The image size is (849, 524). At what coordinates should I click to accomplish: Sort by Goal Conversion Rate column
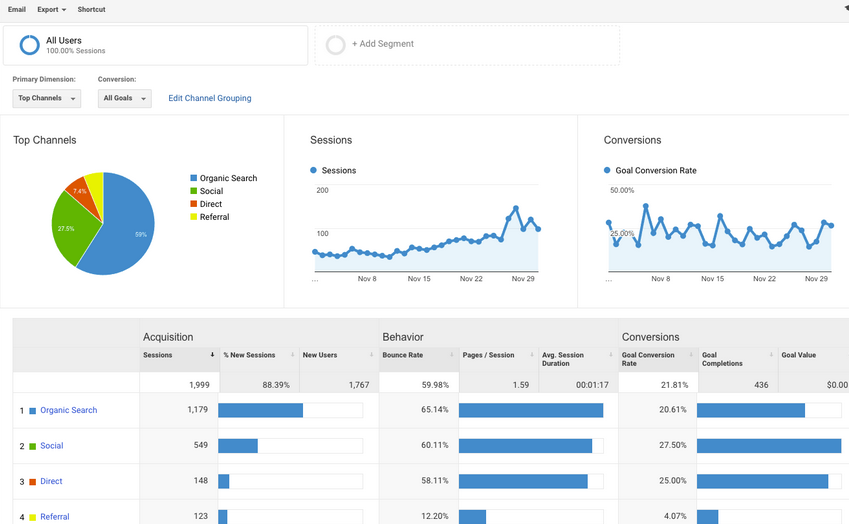[658, 359]
